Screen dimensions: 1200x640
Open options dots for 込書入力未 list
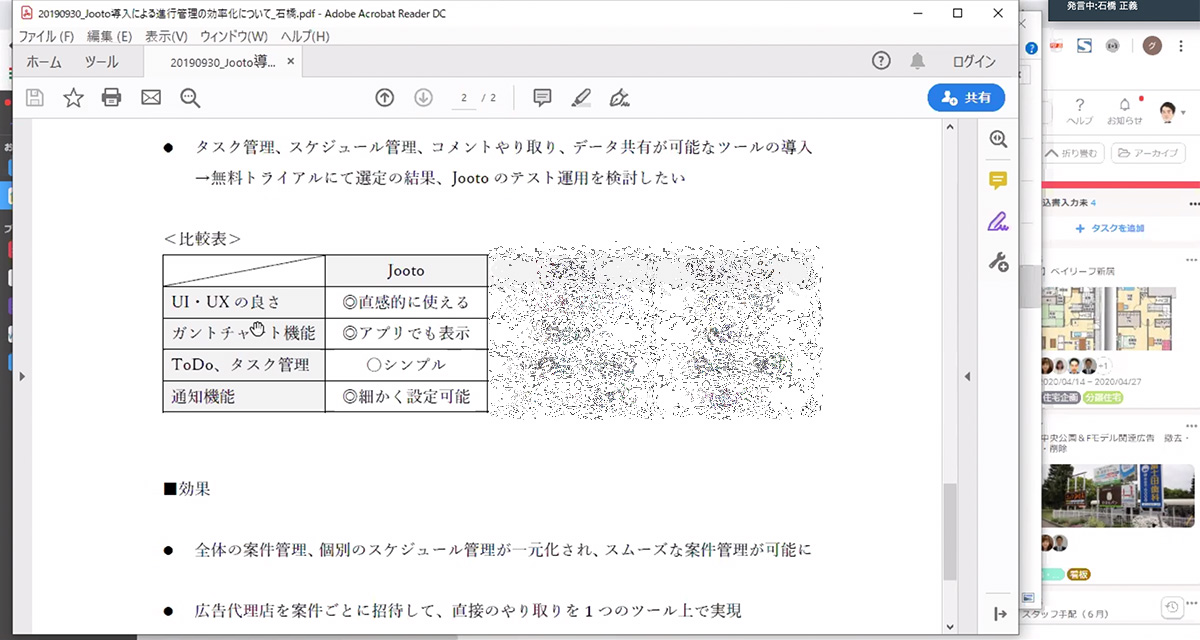(1194, 203)
